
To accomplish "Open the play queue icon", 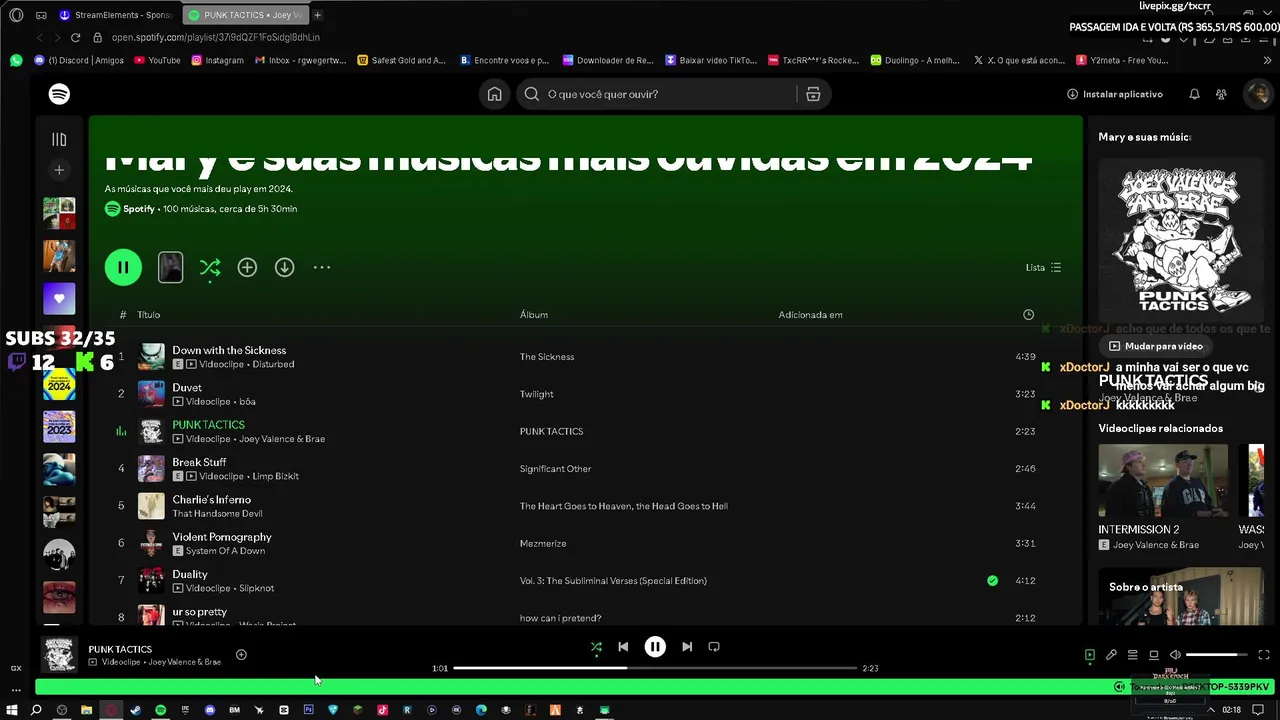I will 1133,655.
